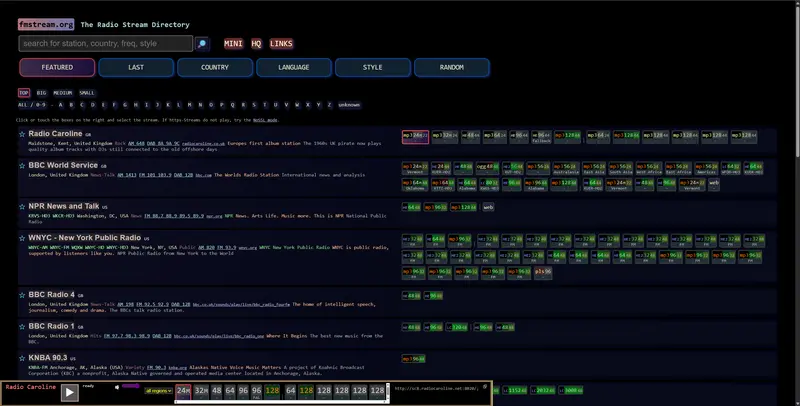Filter by SMALL station size
This screenshot has height=406, width=800.
pos(87,93)
